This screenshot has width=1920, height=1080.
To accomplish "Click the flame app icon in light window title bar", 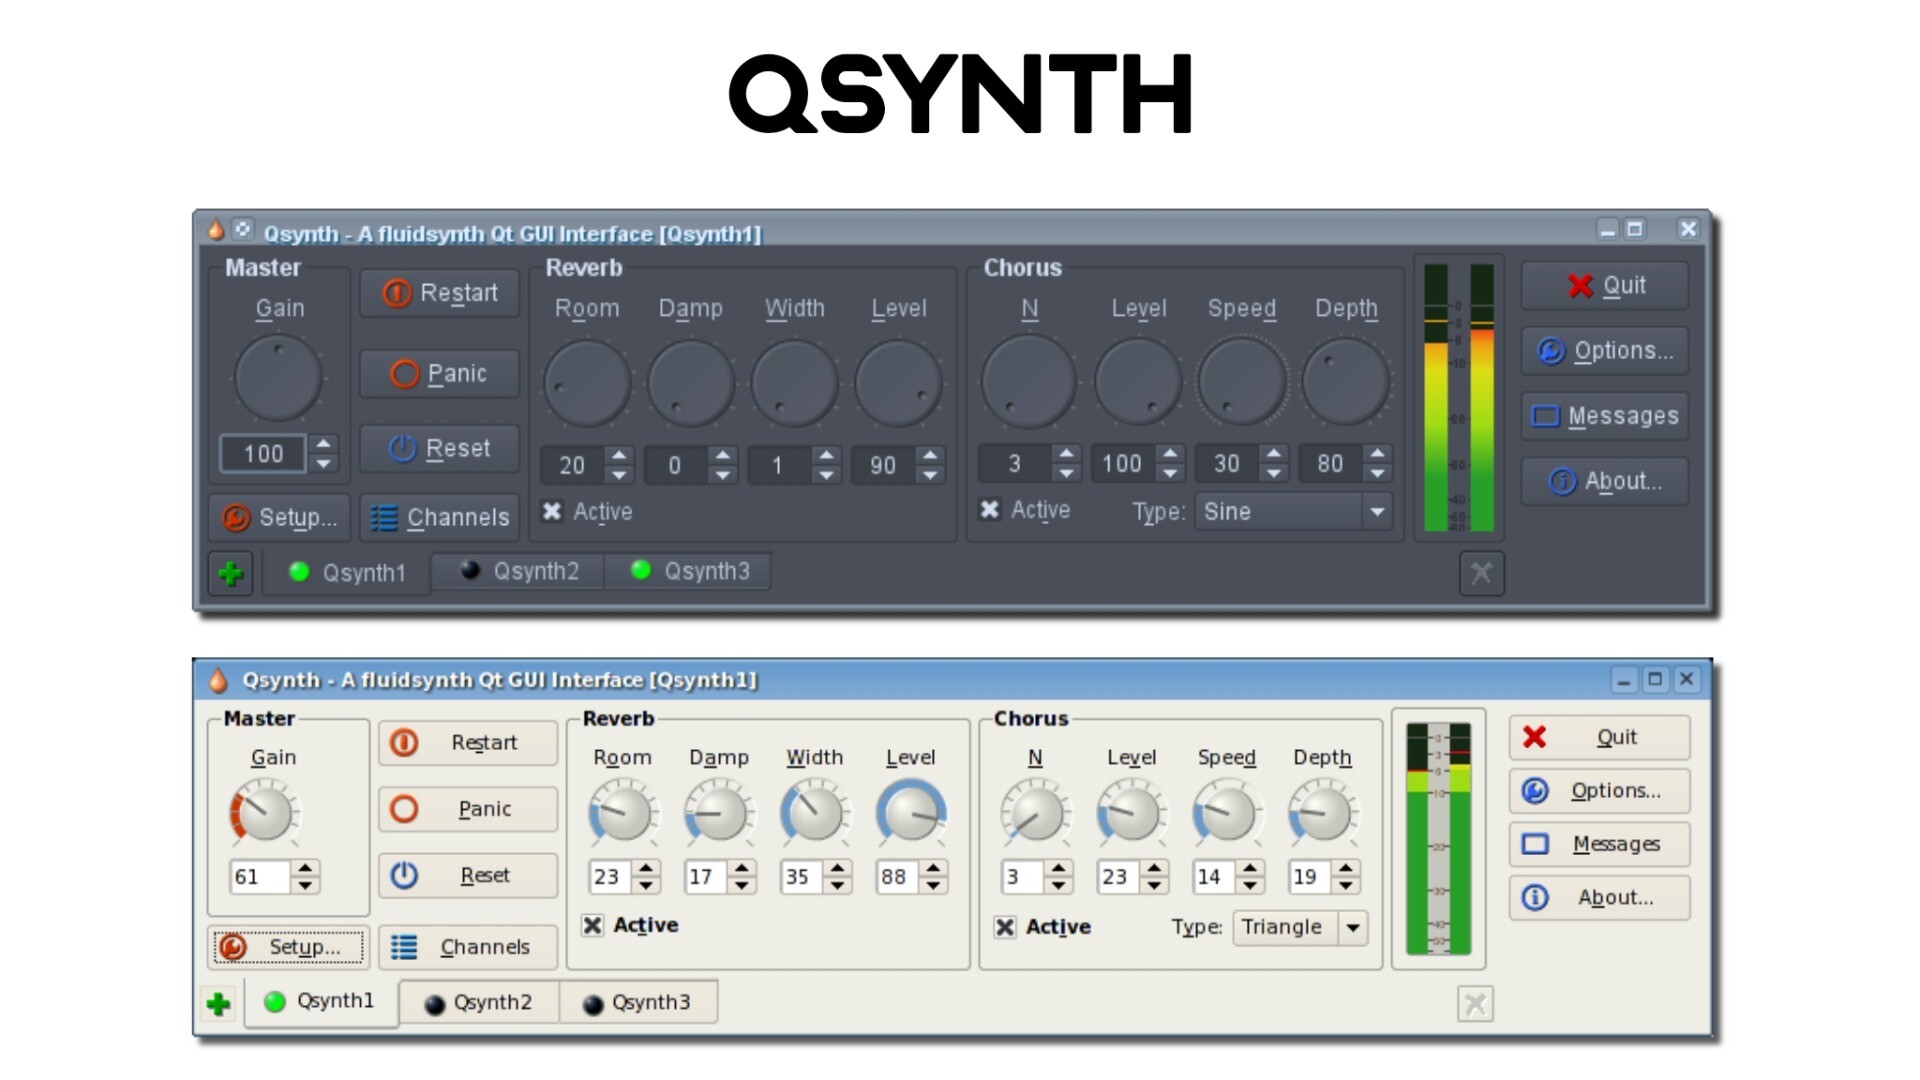I will [218, 681].
